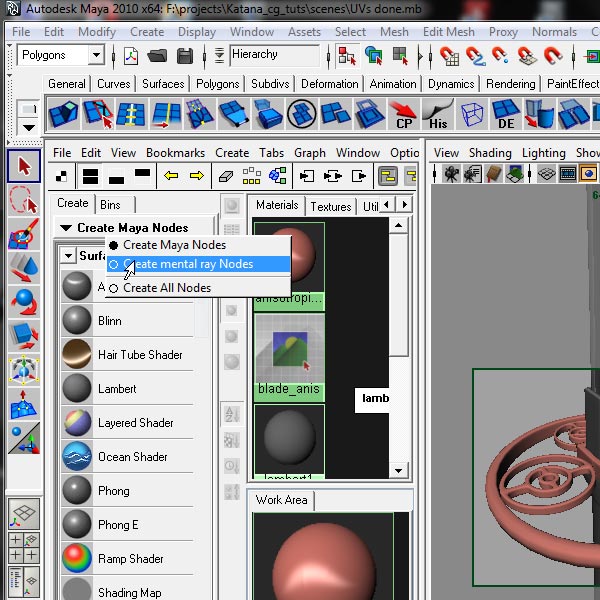Click the Select Camera icon in viewport

tap(451, 174)
